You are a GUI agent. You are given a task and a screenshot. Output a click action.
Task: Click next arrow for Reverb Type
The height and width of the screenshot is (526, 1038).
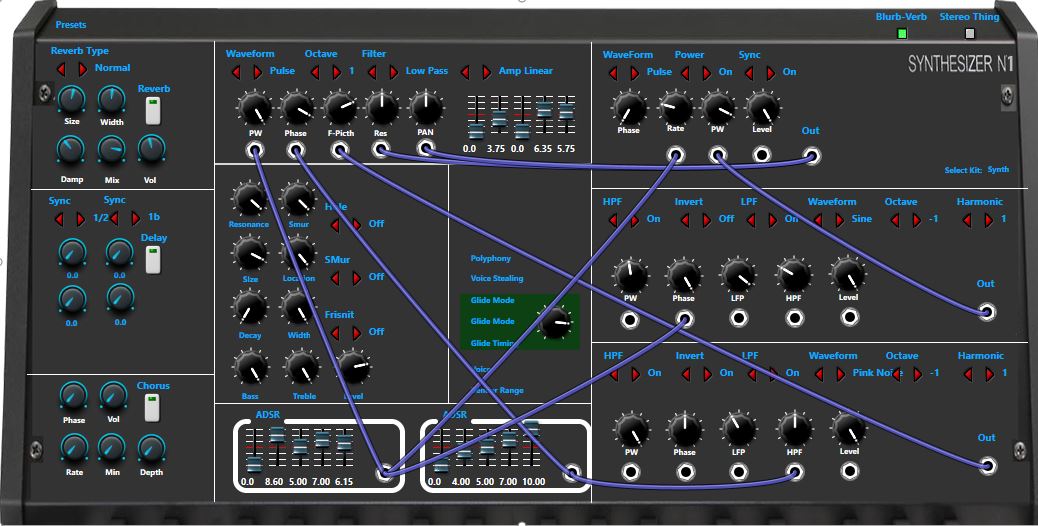(82, 69)
